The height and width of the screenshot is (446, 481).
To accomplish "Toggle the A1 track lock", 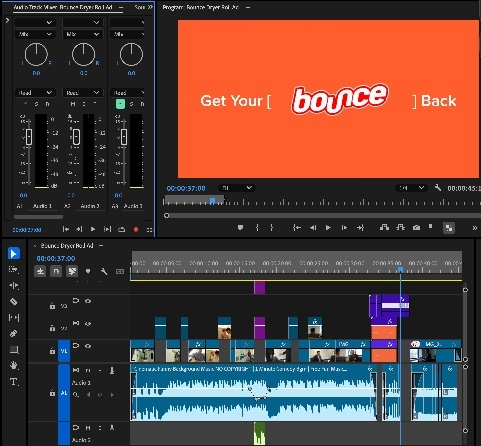I will [52, 393].
